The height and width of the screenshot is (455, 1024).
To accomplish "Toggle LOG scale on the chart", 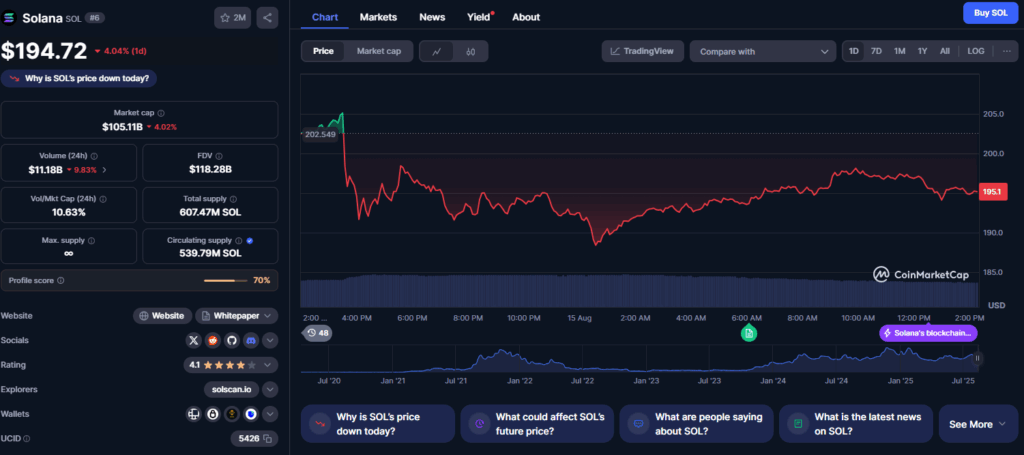I will pos(976,51).
